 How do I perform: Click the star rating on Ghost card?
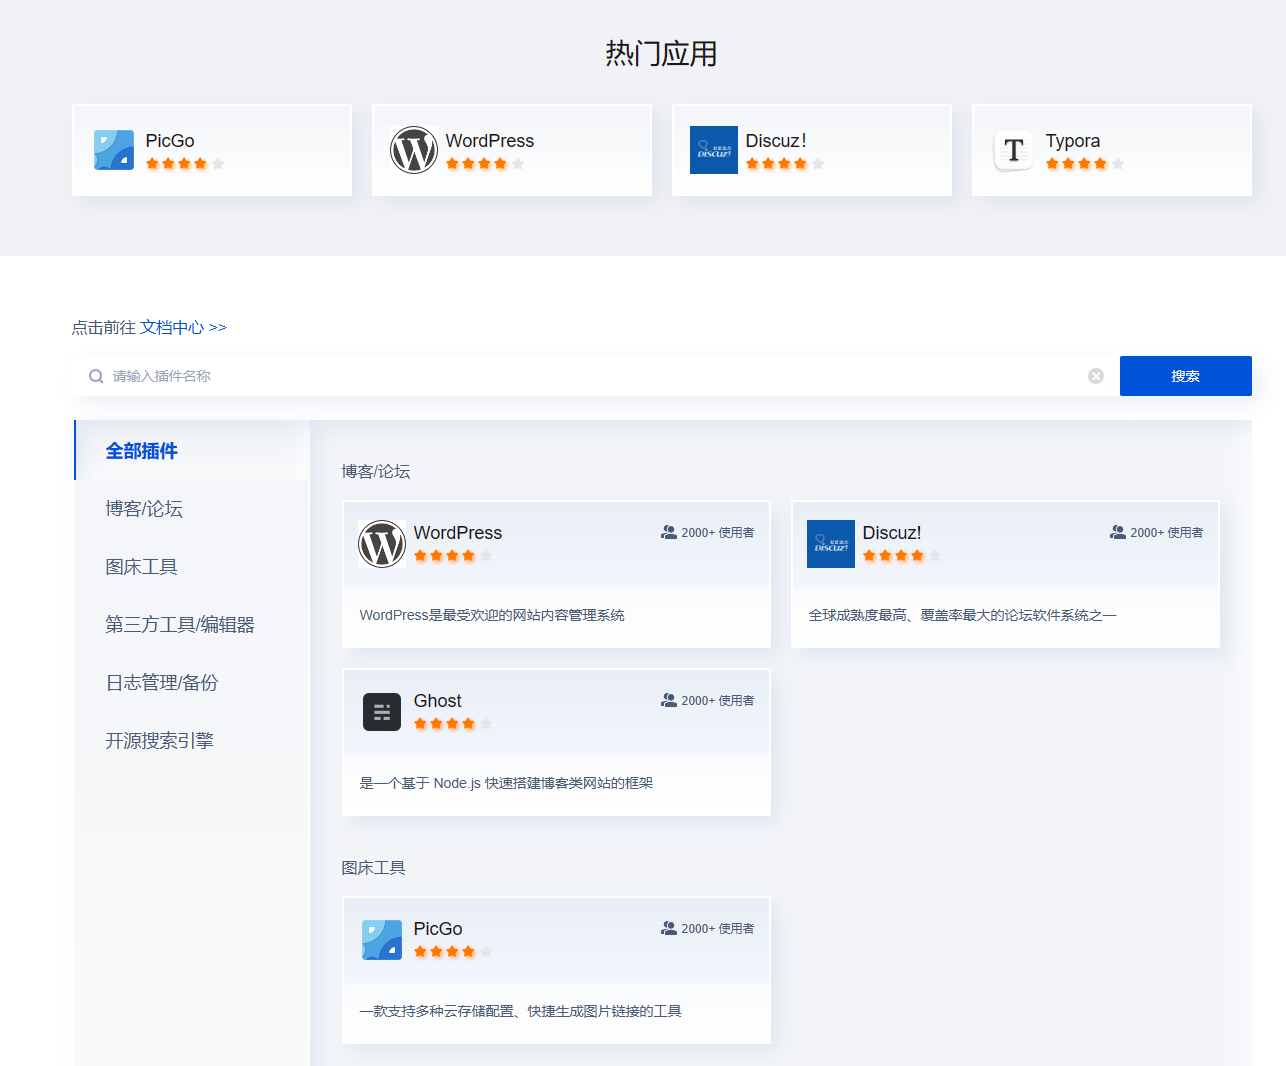pyautogui.click(x=453, y=724)
